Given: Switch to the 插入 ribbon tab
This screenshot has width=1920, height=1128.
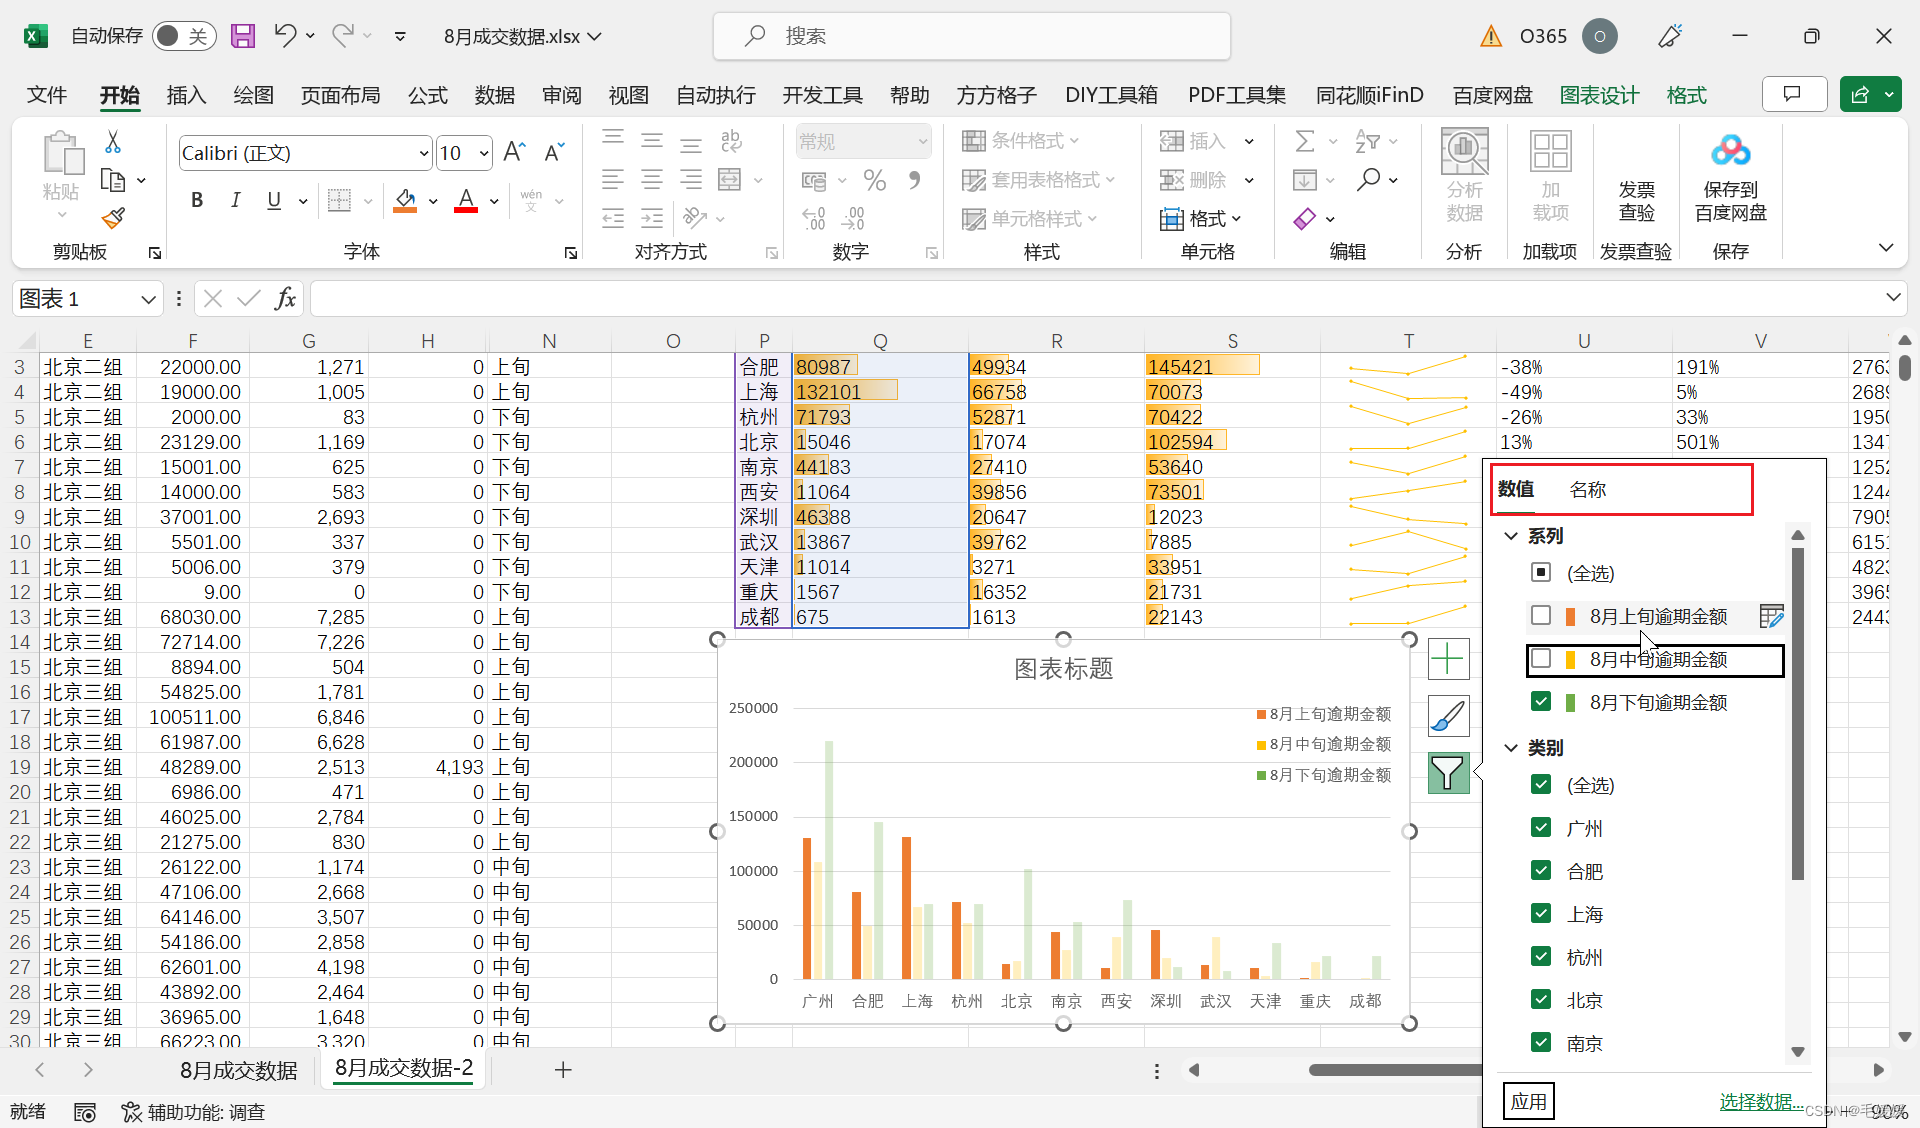Looking at the screenshot, I should 186,95.
